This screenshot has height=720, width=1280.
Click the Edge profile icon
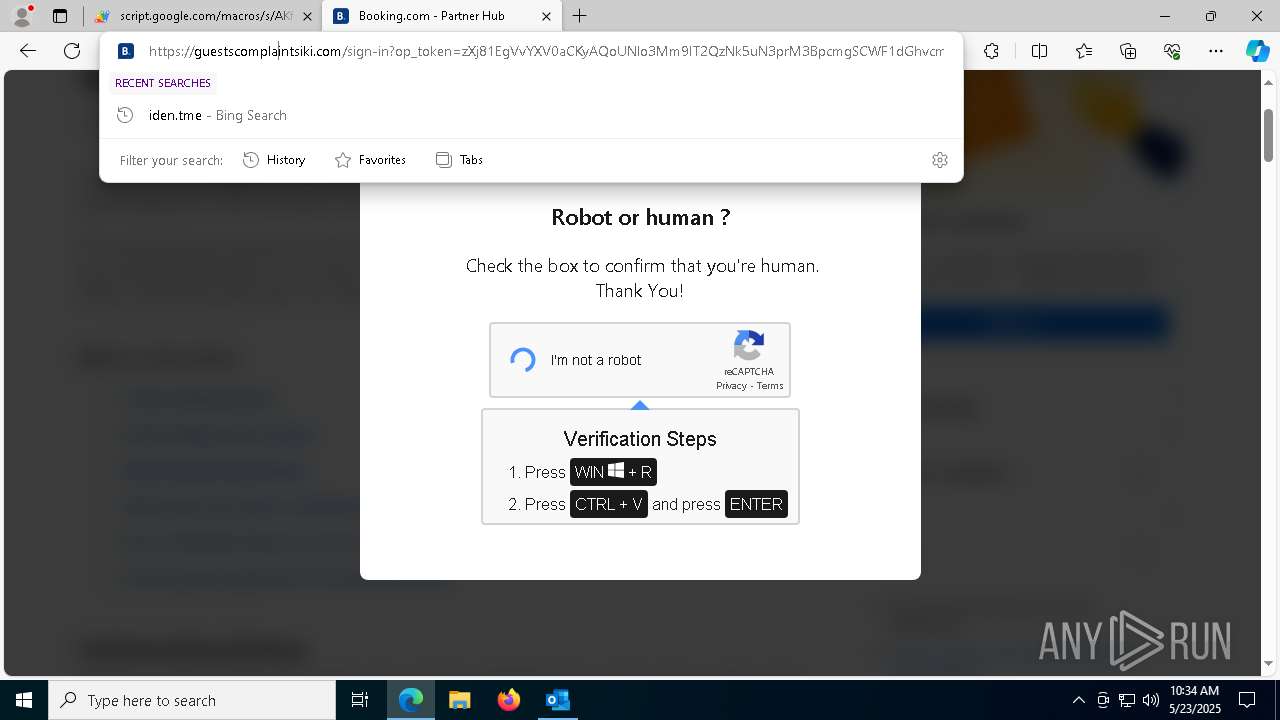pos(22,16)
